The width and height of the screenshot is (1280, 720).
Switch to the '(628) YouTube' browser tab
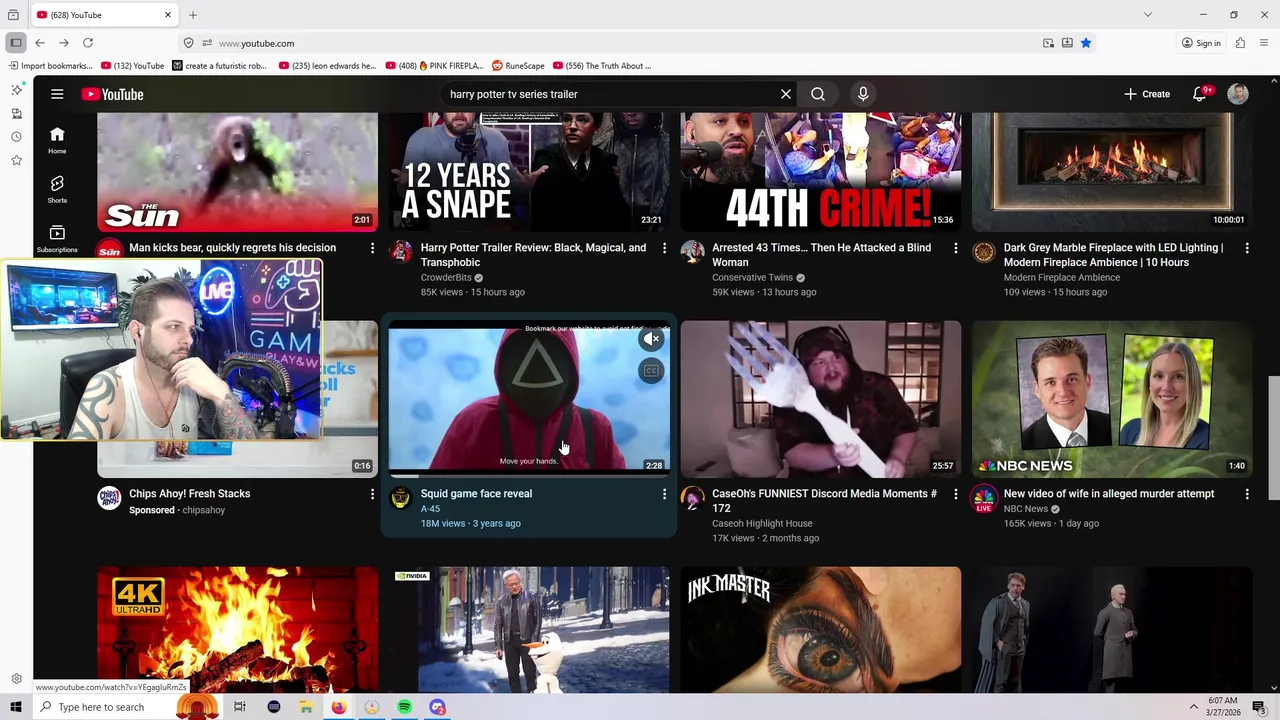pyautogui.click(x=105, y=15)
